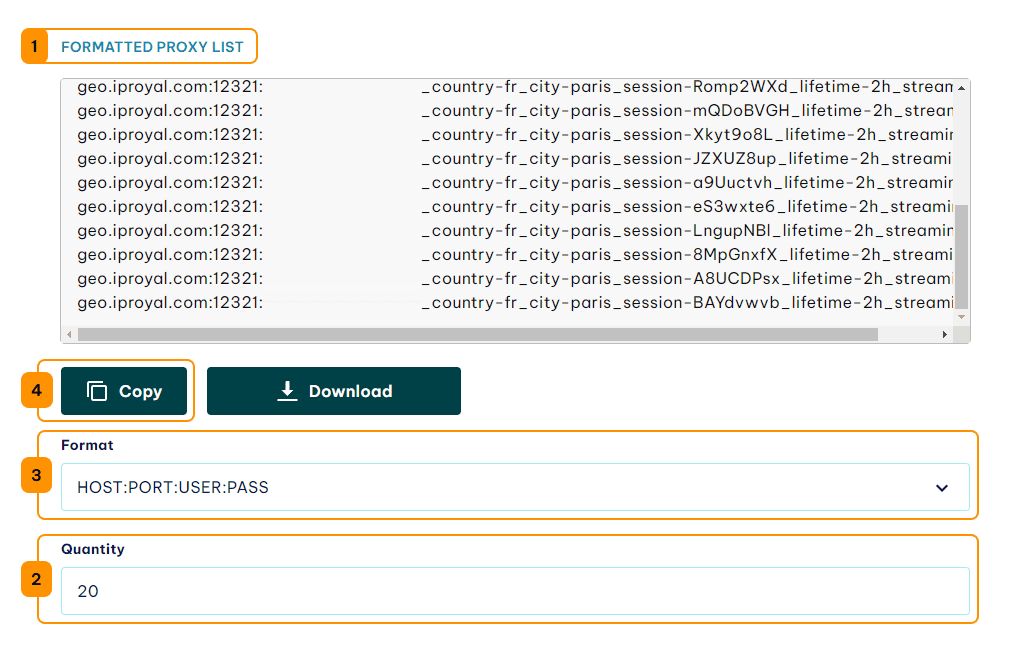Focus the Quantity input field

coord(514,591)
